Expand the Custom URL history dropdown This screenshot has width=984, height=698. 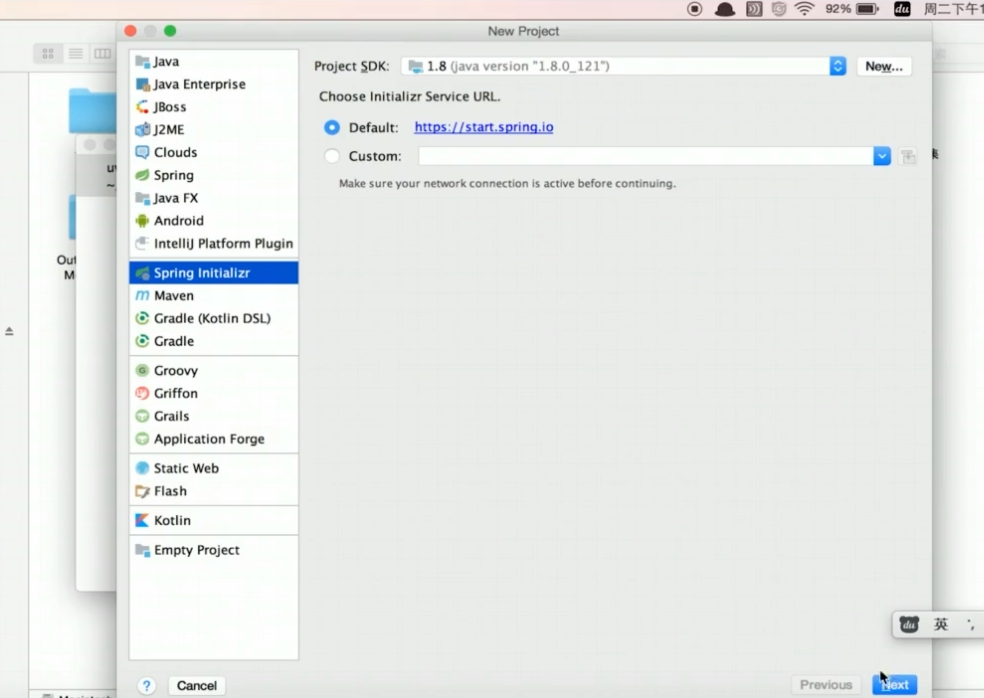(x=882, y=156)
